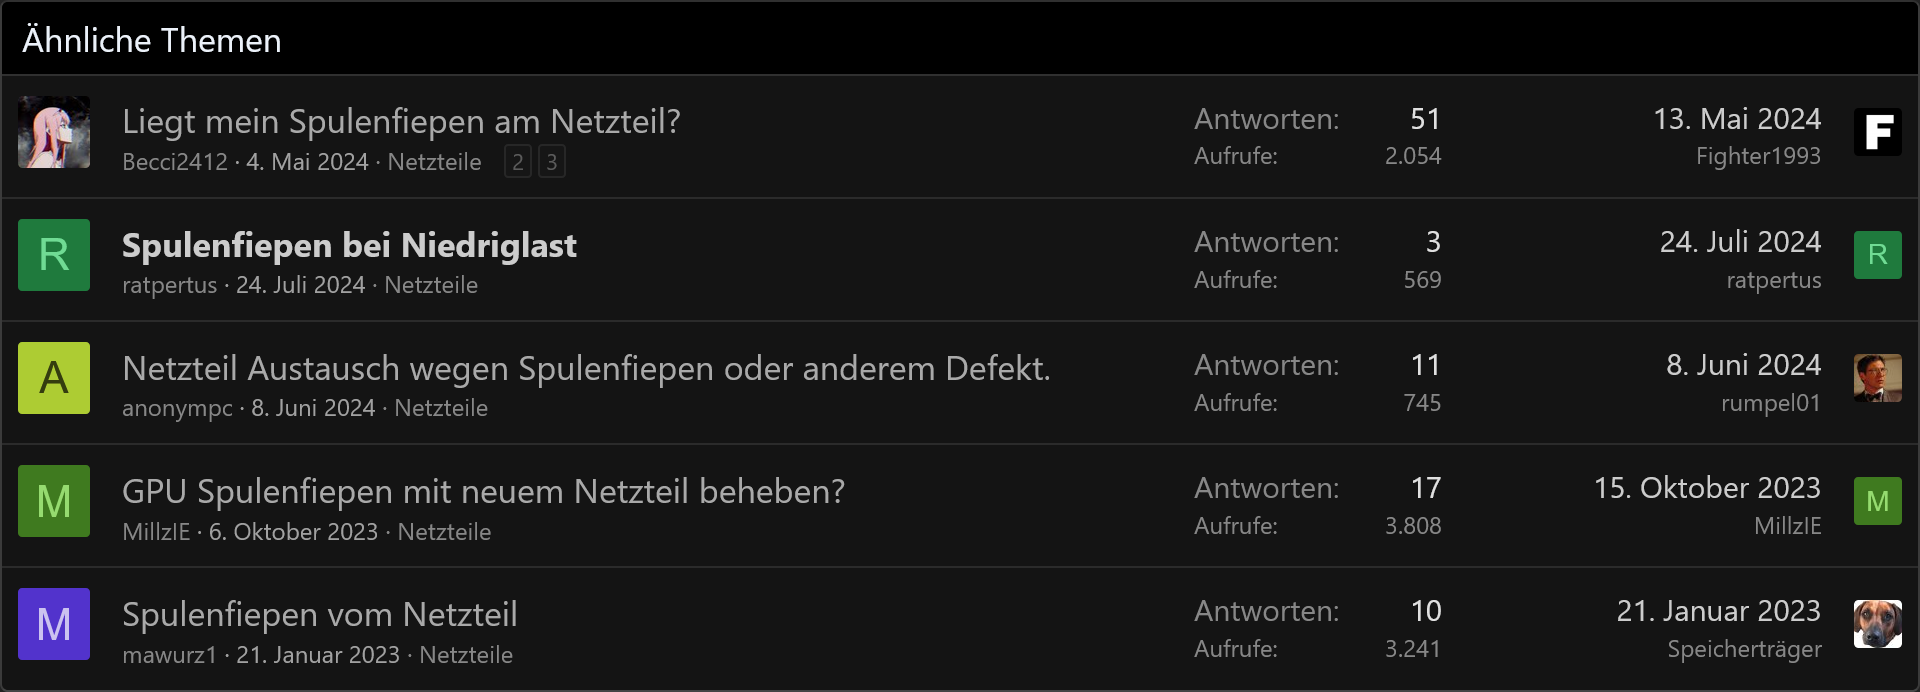Click Netzteile forum link under mawurz1's thread
1920x692 pixels.
point(466,655)
